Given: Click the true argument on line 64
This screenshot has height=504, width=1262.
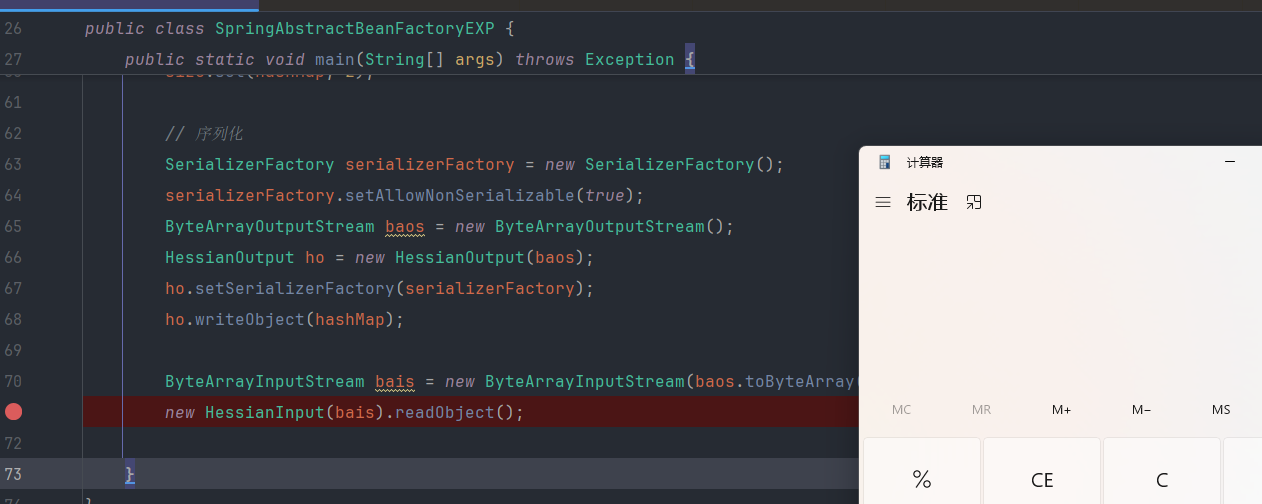Looking at the screenshot, I should coord(605,195).
